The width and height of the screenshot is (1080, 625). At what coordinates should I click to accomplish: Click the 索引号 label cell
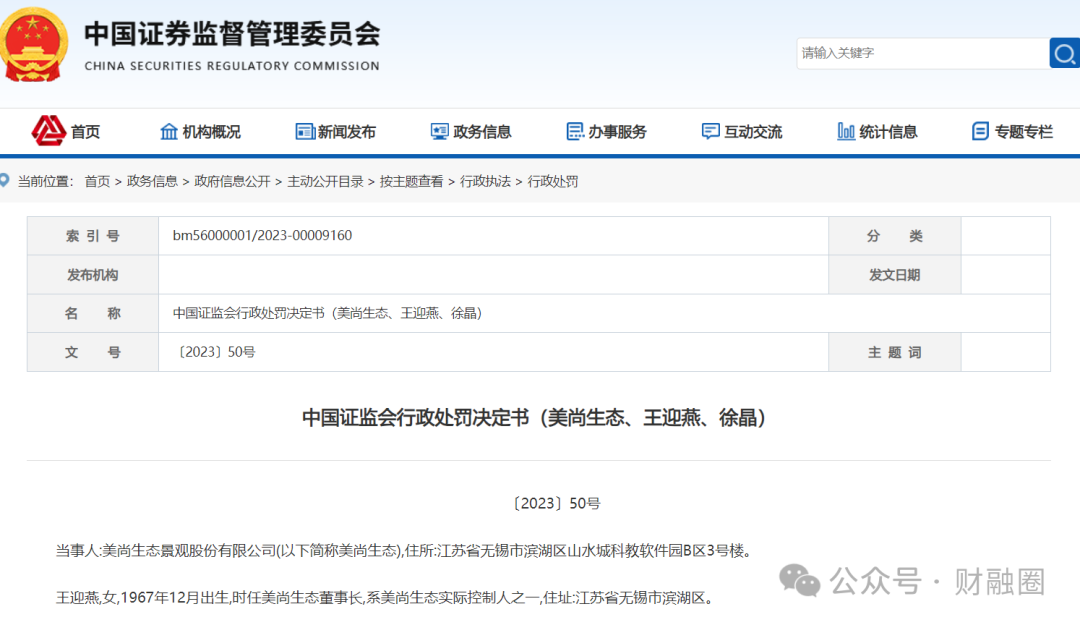(x=93, y=236)
